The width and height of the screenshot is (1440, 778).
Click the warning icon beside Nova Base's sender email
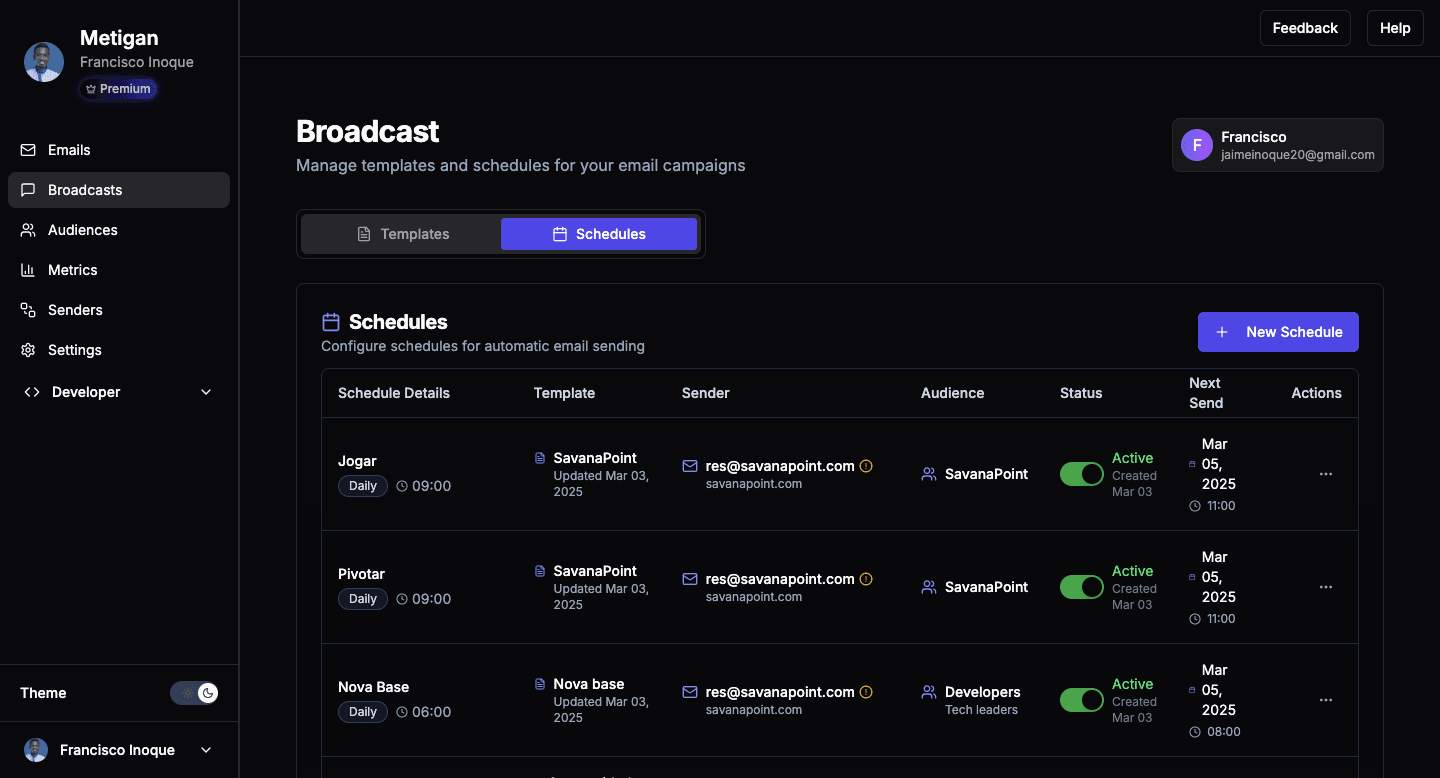[866, 692]
